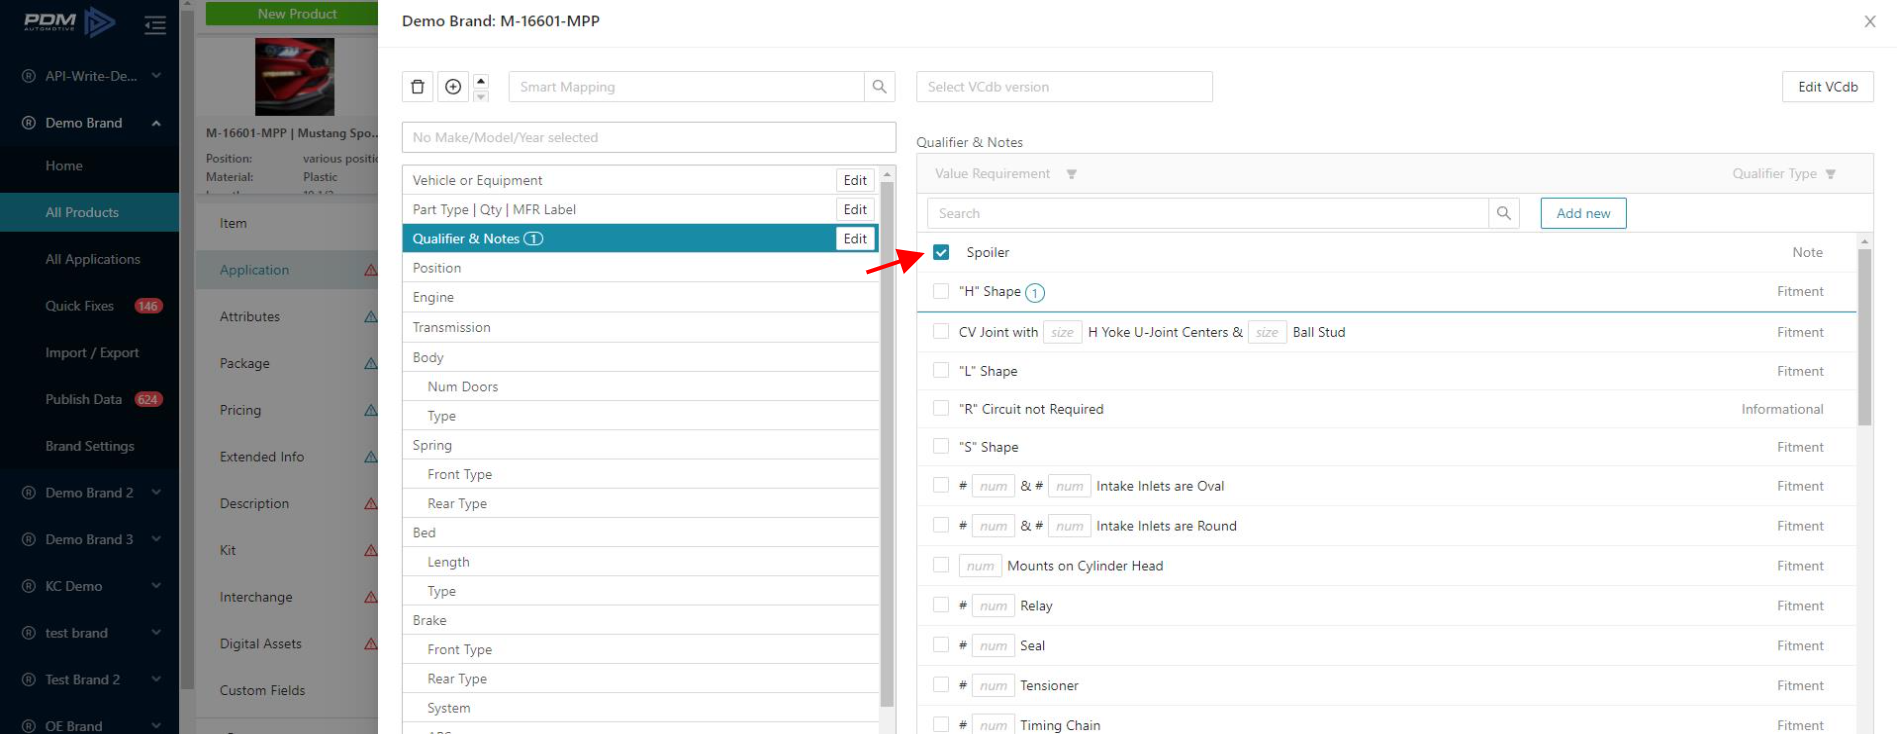Click the attribute list vertical scrollbar
This screenshot has width=1897, height=734.
point(887,445)
